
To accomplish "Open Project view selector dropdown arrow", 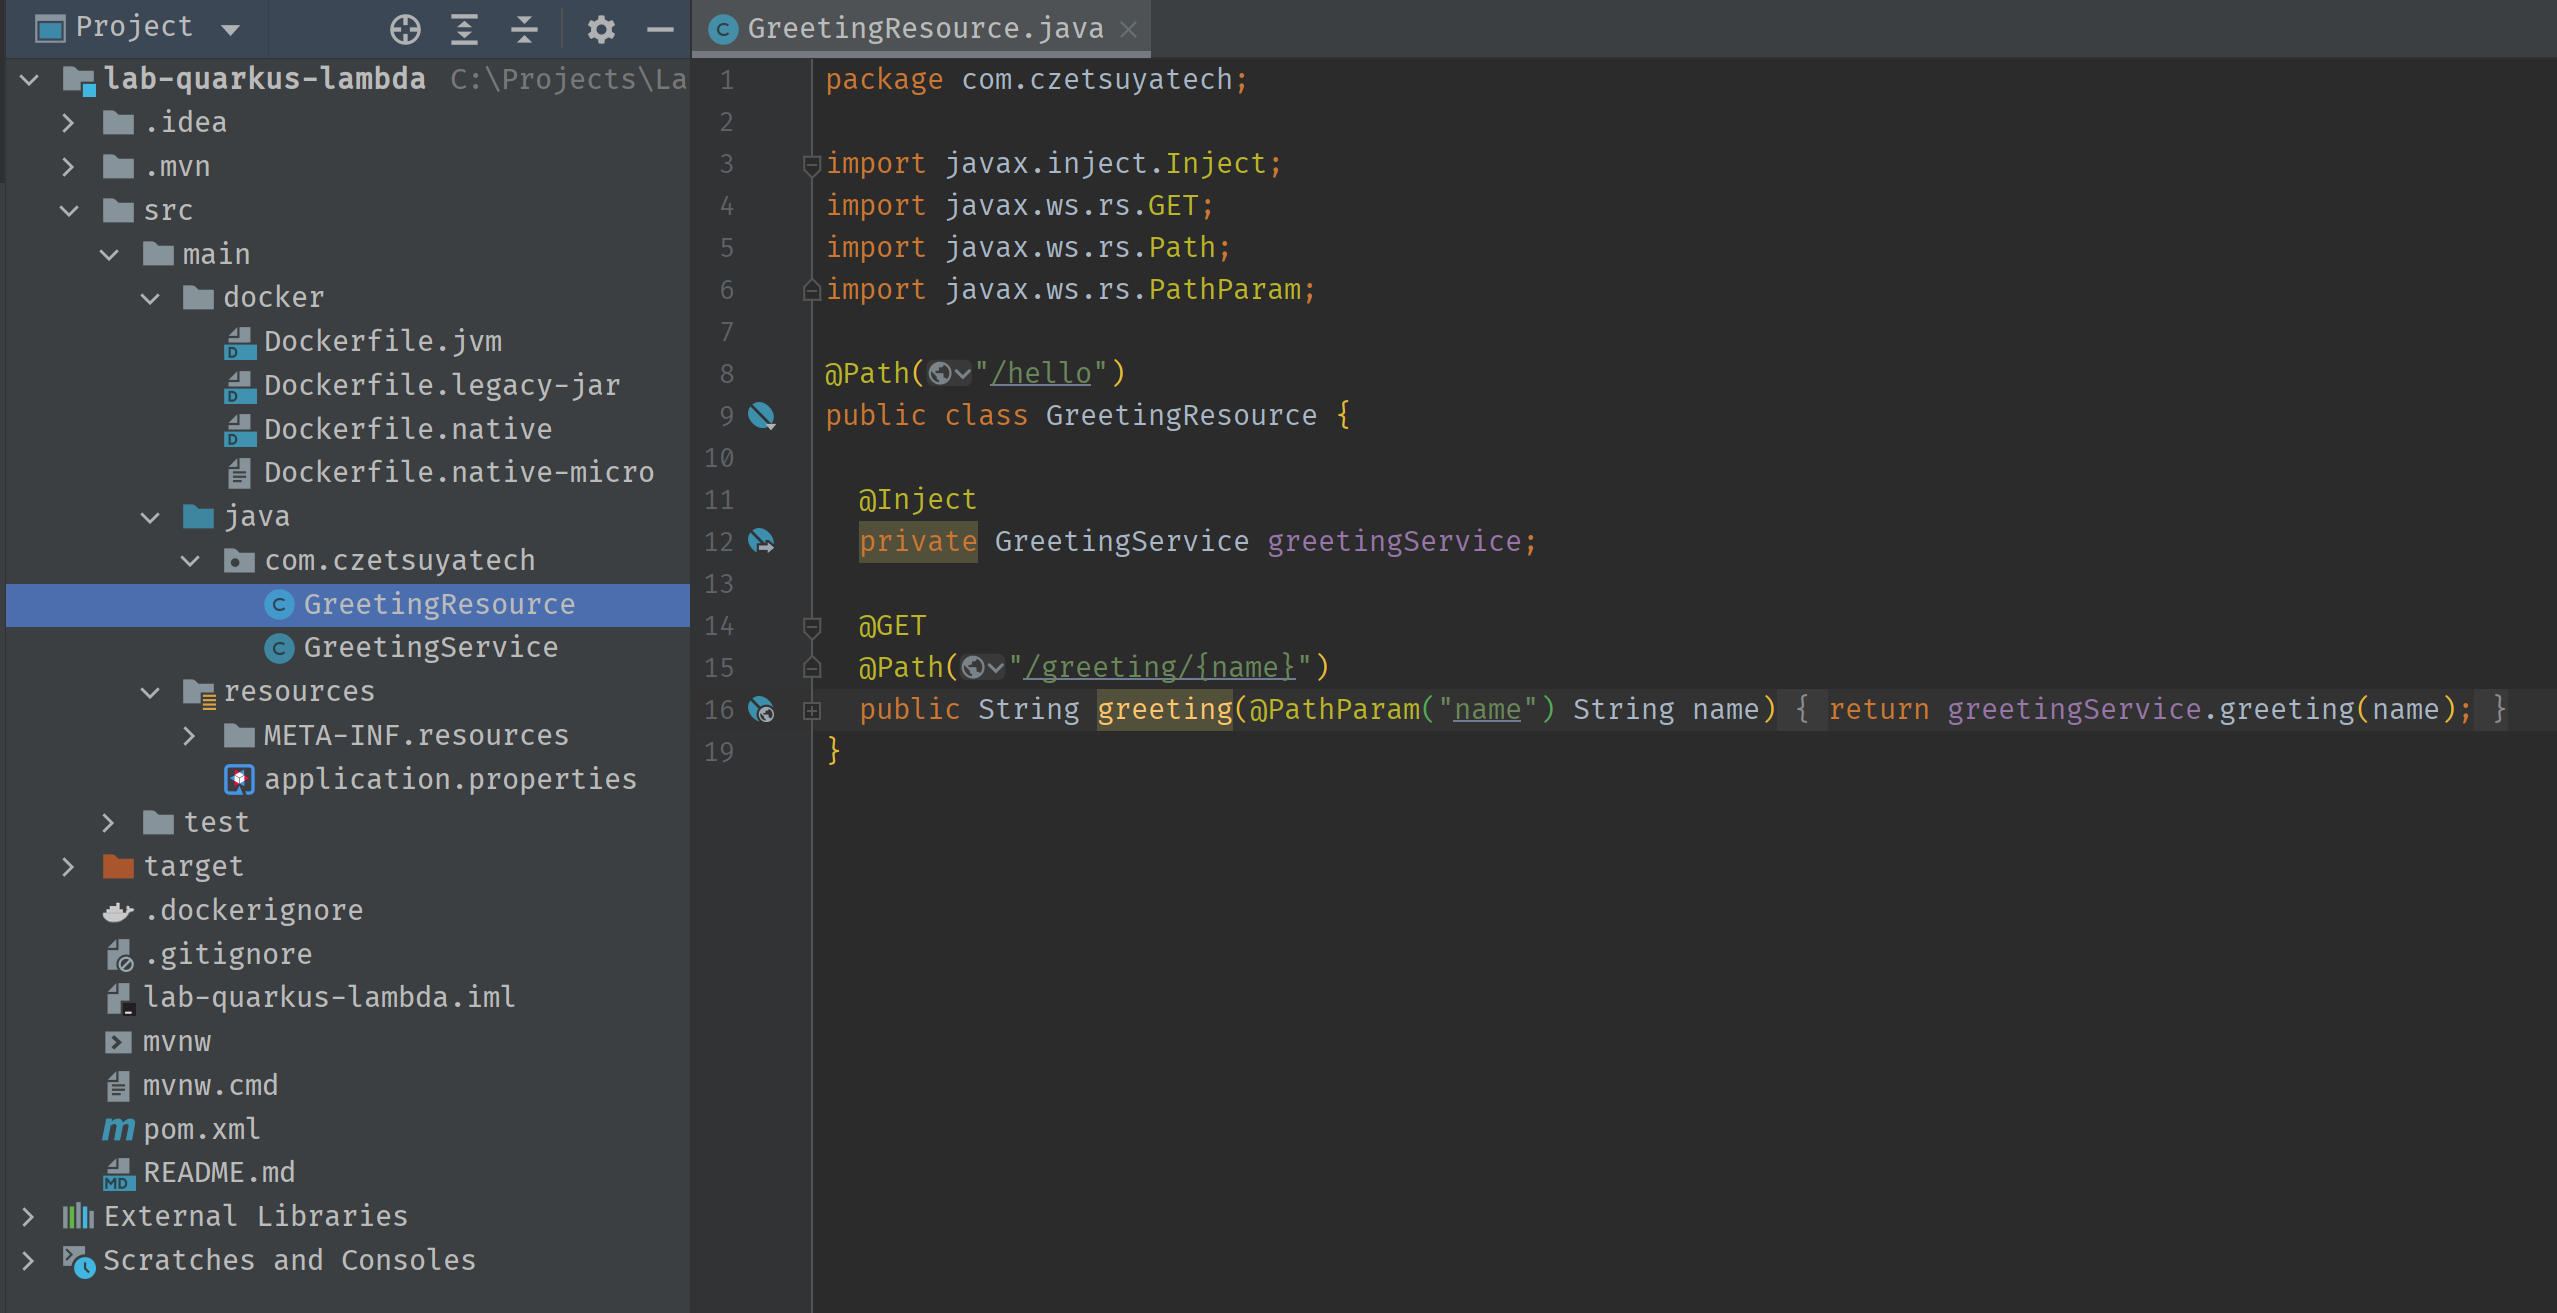I will click(x=230, y=29).
